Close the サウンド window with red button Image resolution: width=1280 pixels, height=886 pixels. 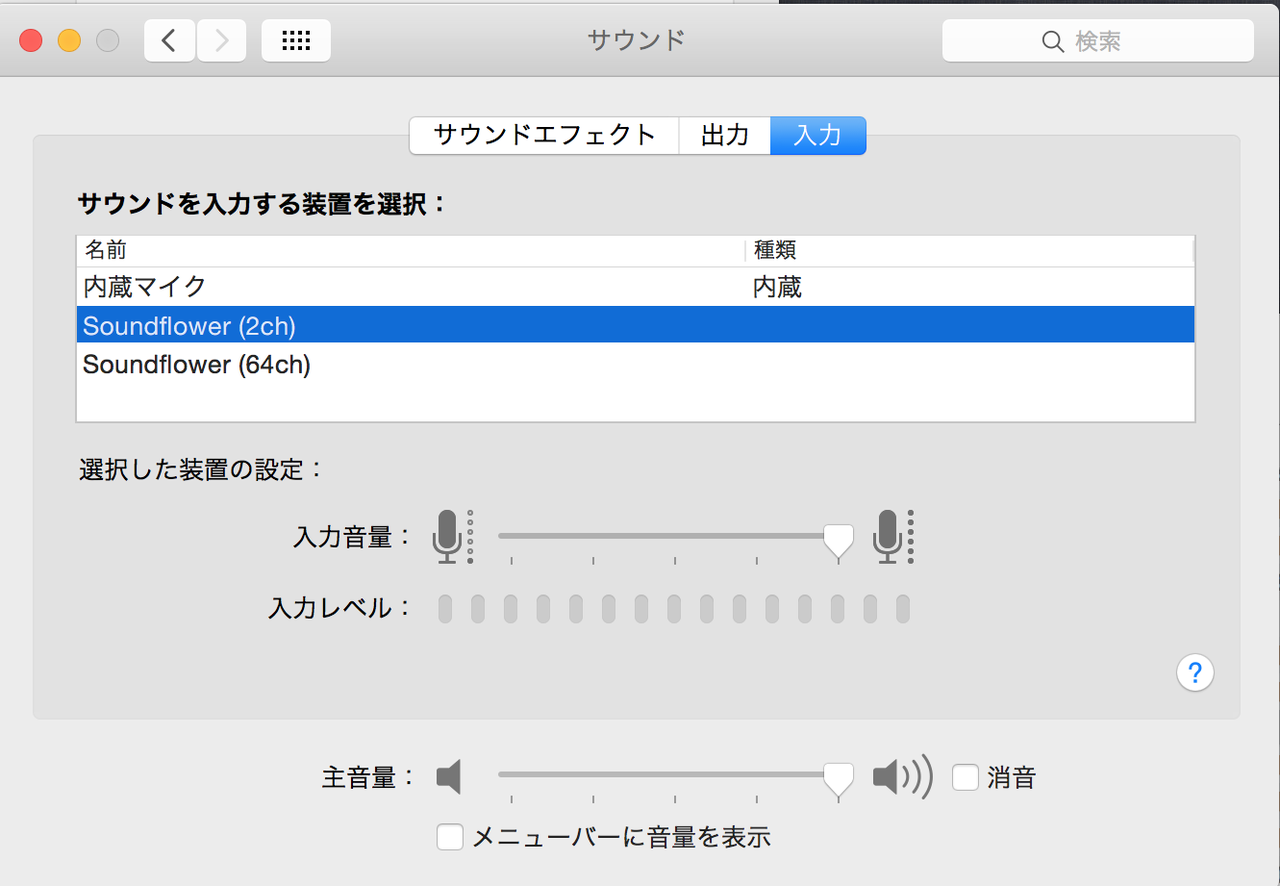[31, 41]
